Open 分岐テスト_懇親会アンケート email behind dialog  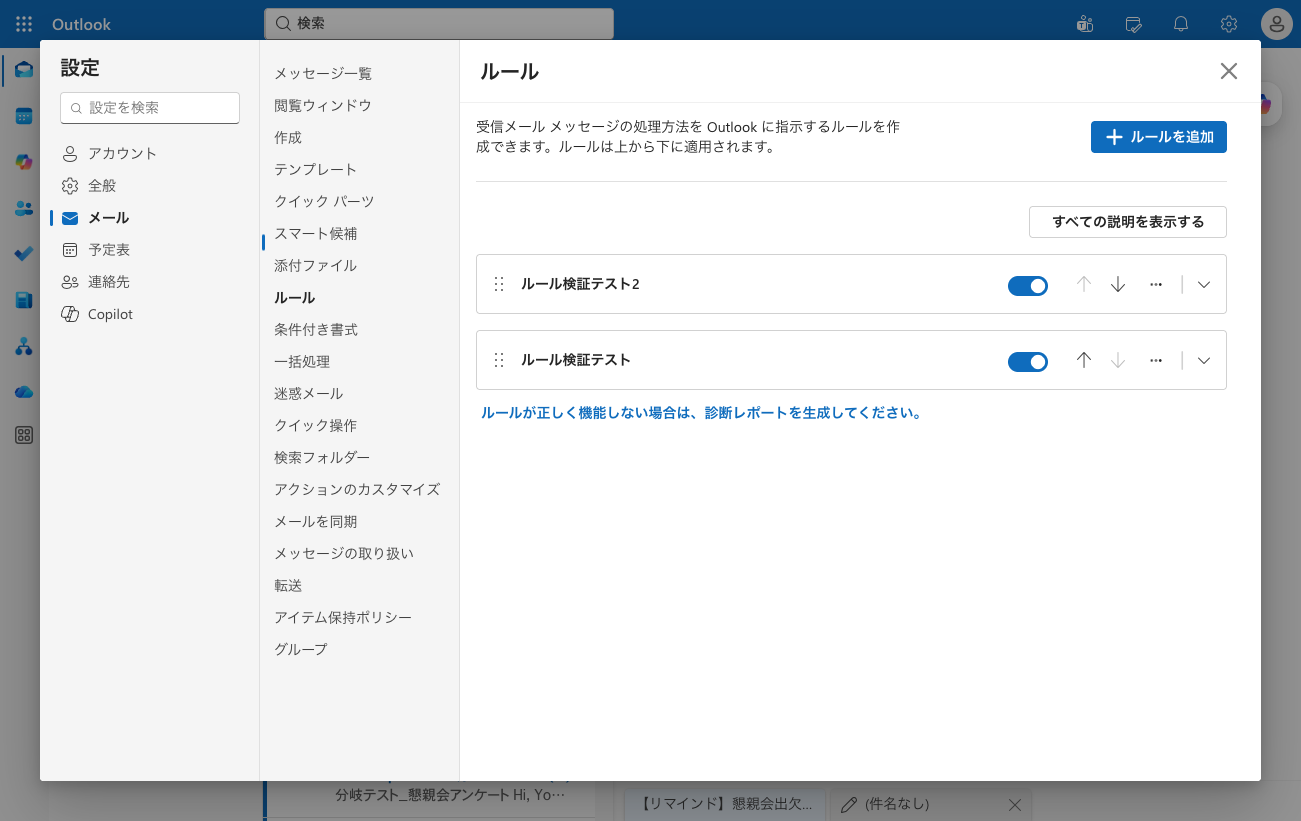pyautogui.click(x=450, y=796)
